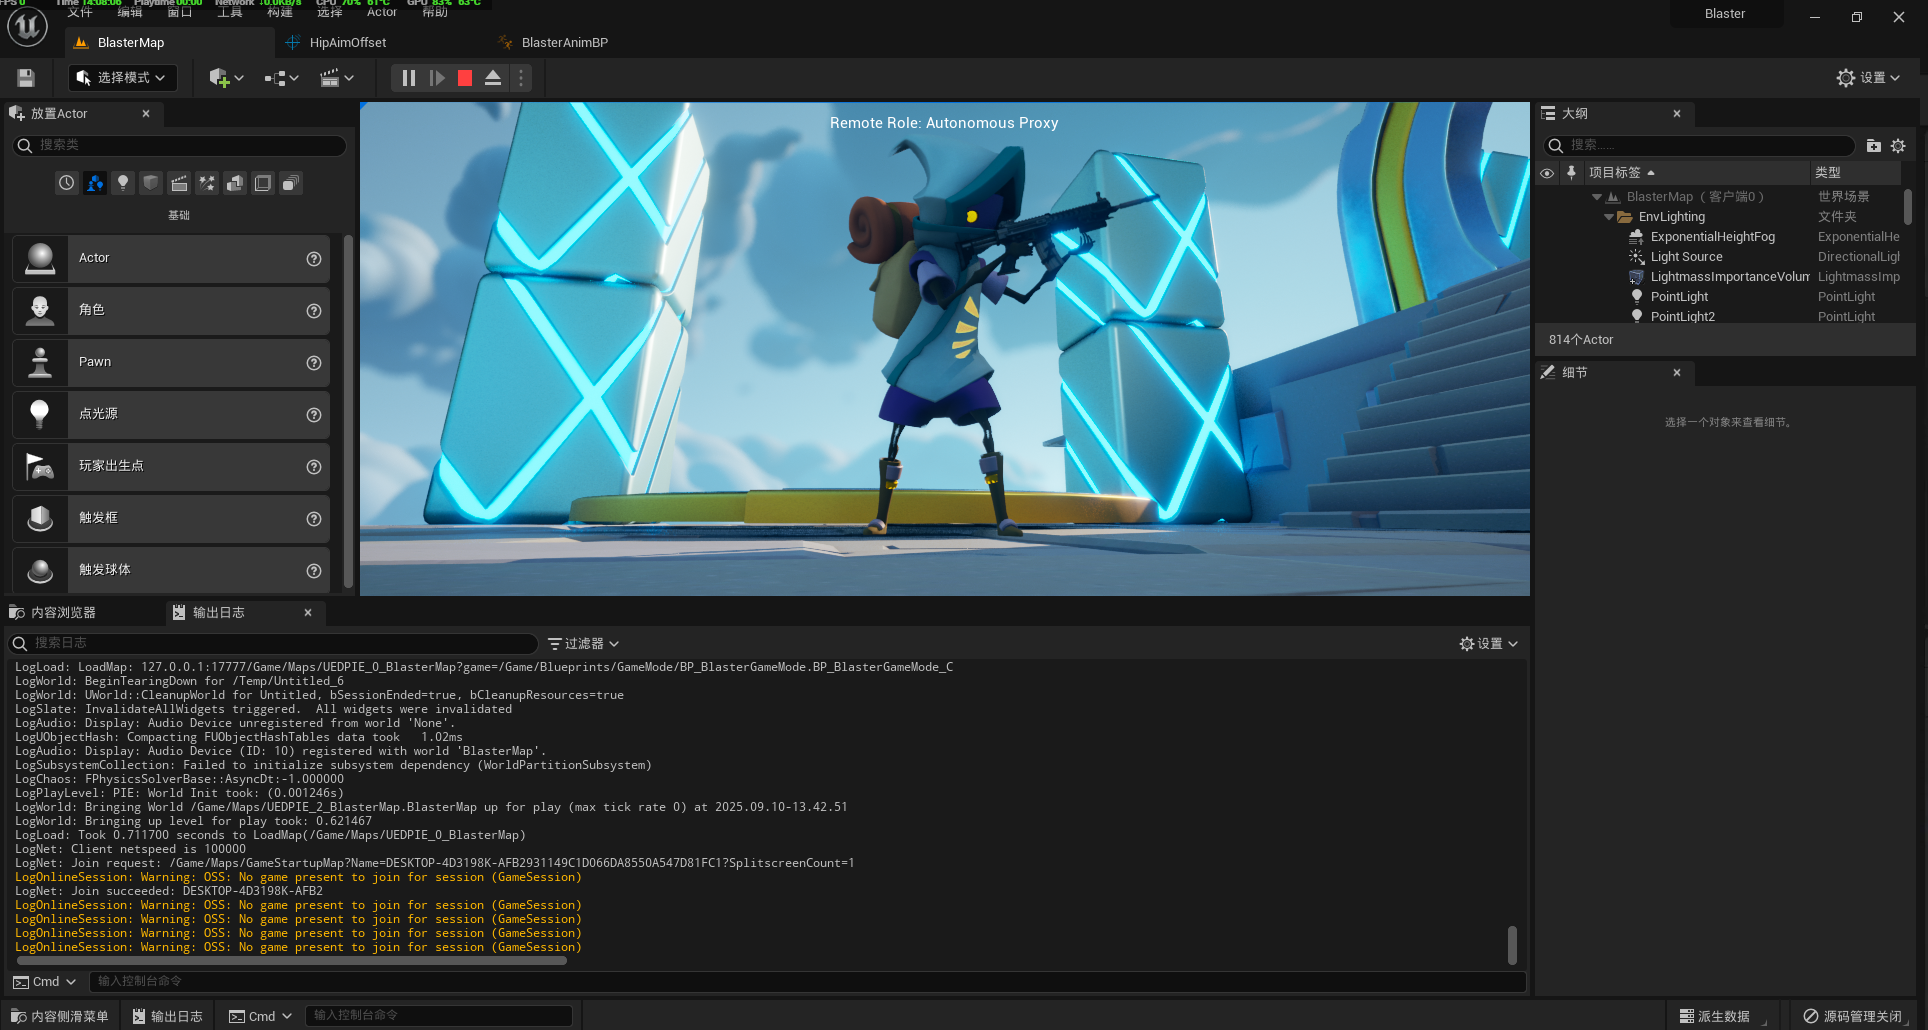Screen dimensions: 1928x1030
Task: Collapse the BlasterMap tree node
Action: pyautogui.click(x=1597, y=197)
